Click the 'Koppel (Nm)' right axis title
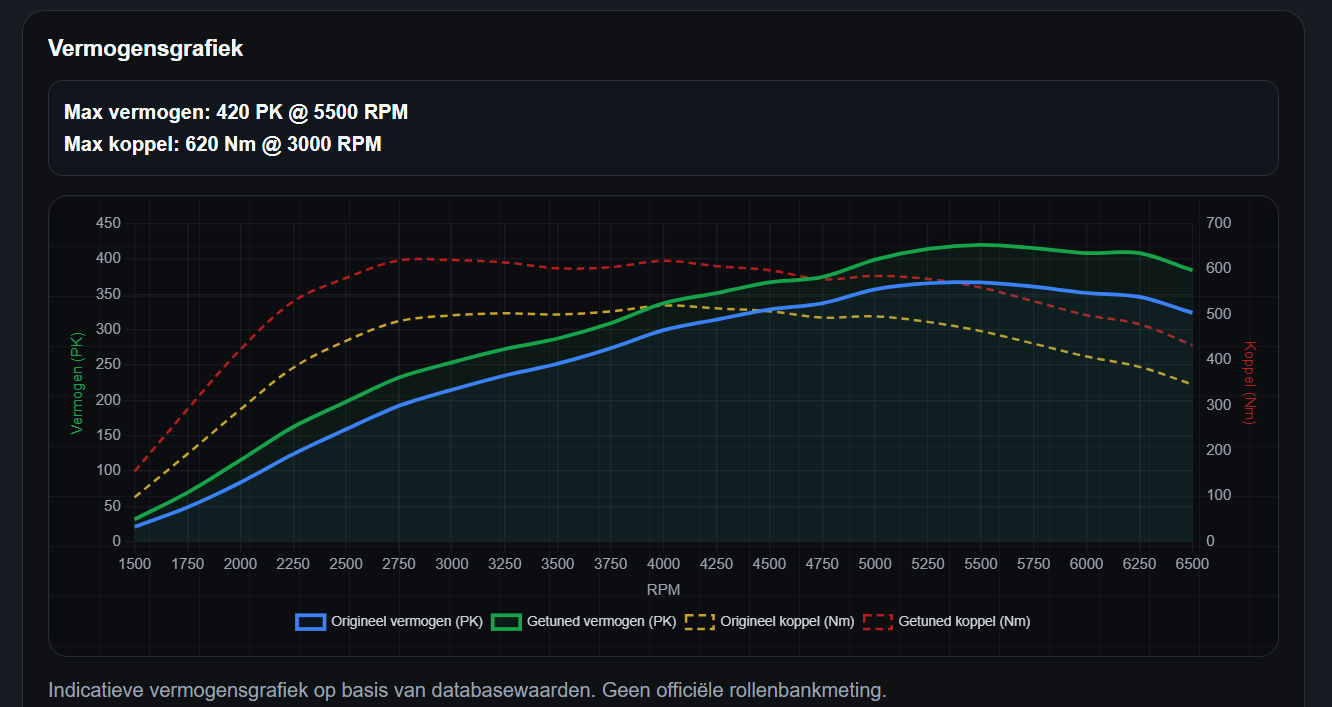 (x=1249, y=383)
